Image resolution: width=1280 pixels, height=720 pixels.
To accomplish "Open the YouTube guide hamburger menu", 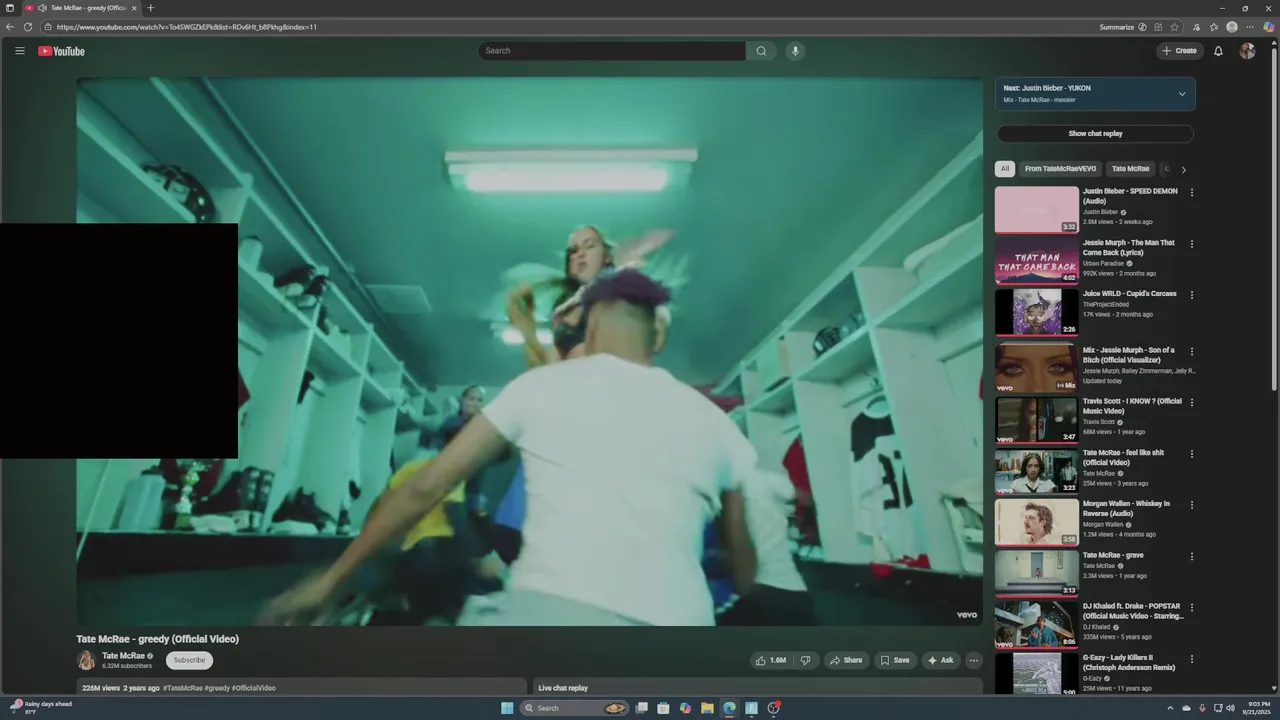I will pos(19,51).
